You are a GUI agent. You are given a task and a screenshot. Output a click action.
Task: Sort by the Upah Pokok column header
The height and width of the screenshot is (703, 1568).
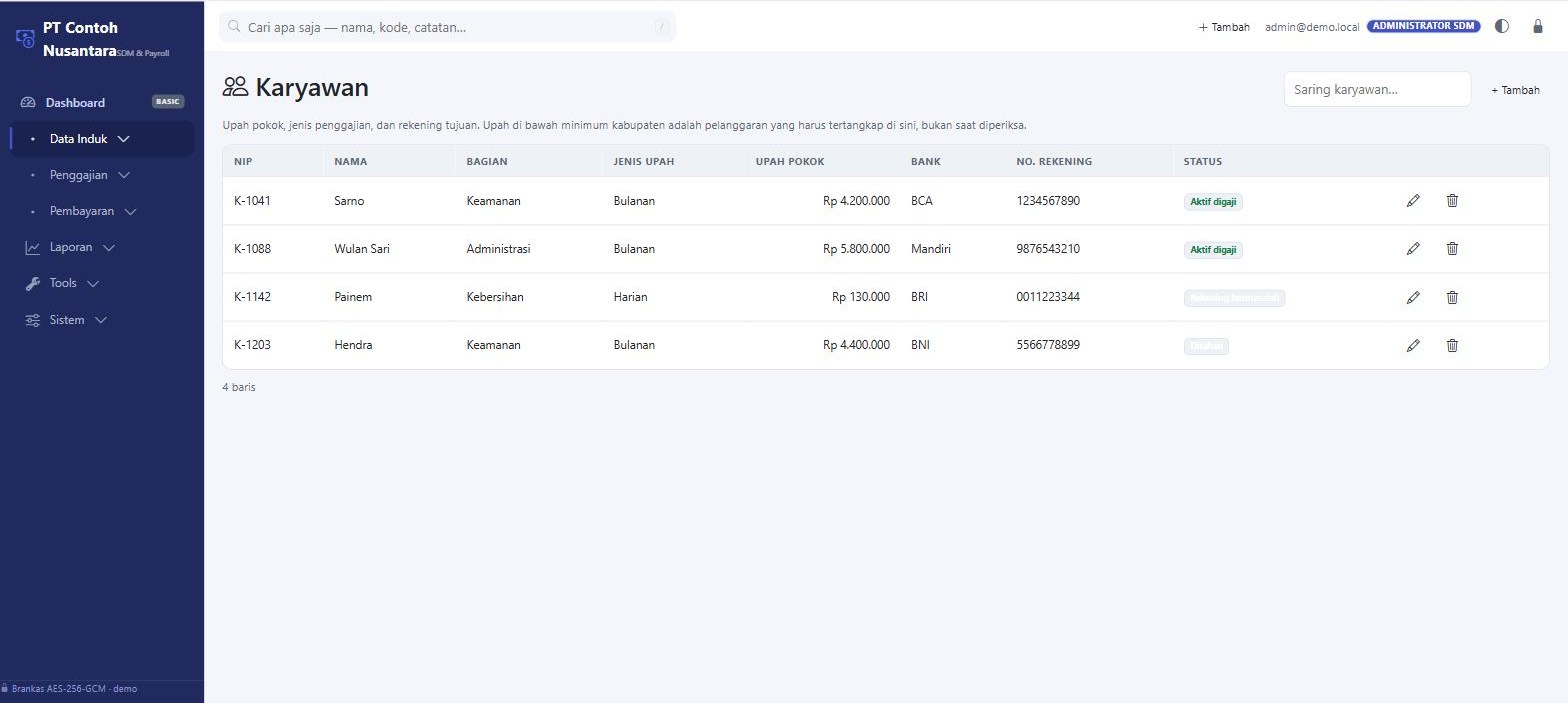pos(790,161)
